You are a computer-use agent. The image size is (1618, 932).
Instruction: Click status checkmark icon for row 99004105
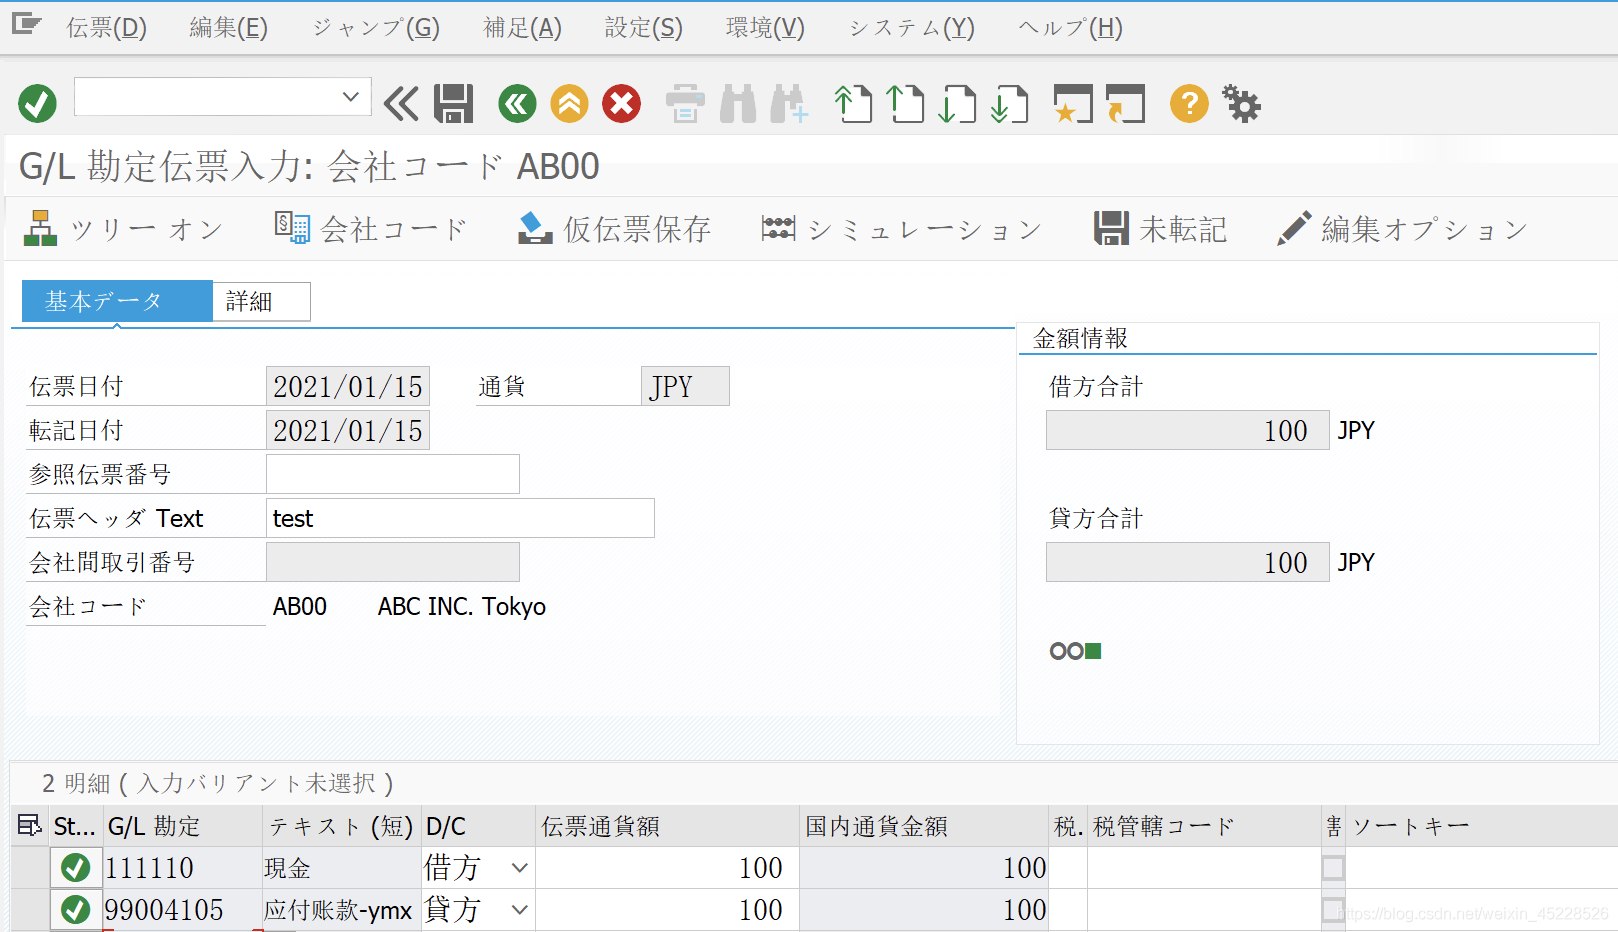(x=76, y=910)
